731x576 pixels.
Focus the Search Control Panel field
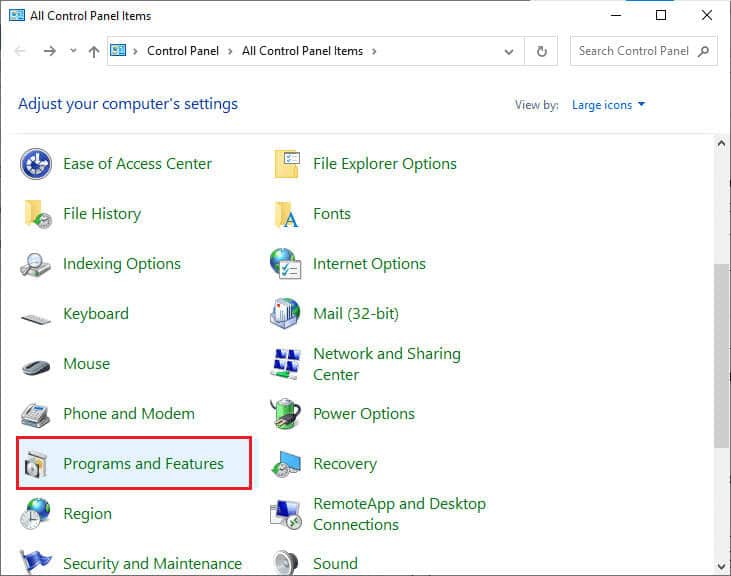tap(643, 51)
